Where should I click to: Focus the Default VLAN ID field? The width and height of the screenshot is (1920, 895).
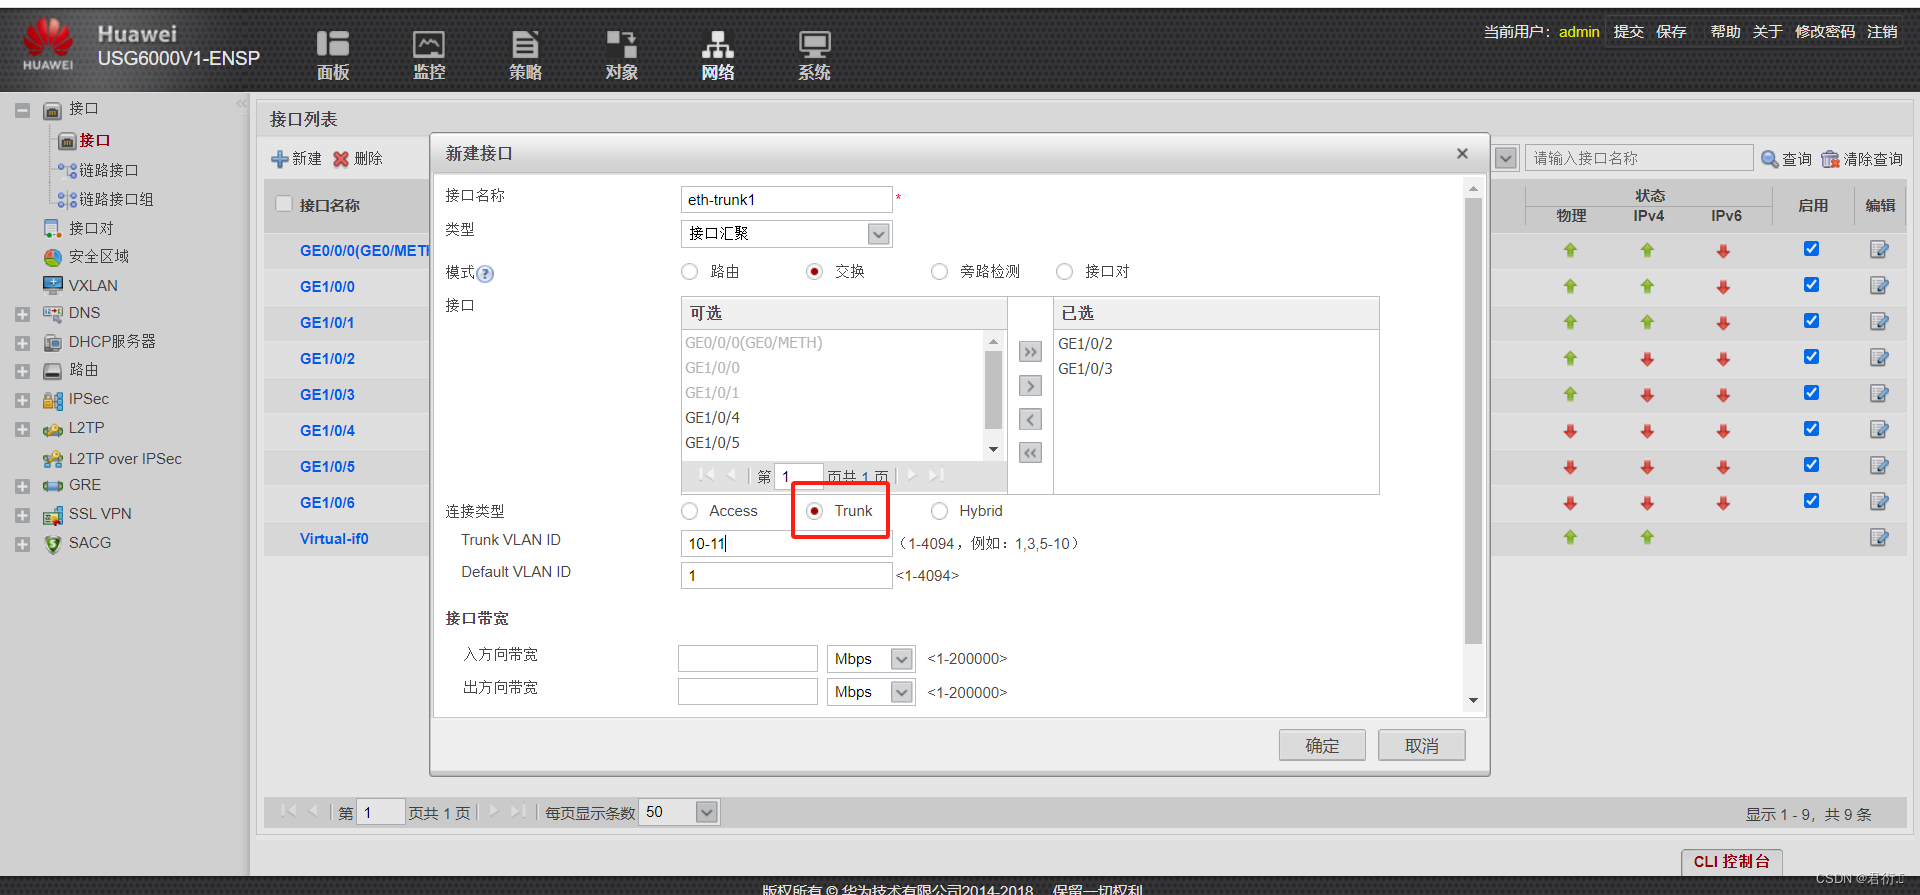pos(786,576)
